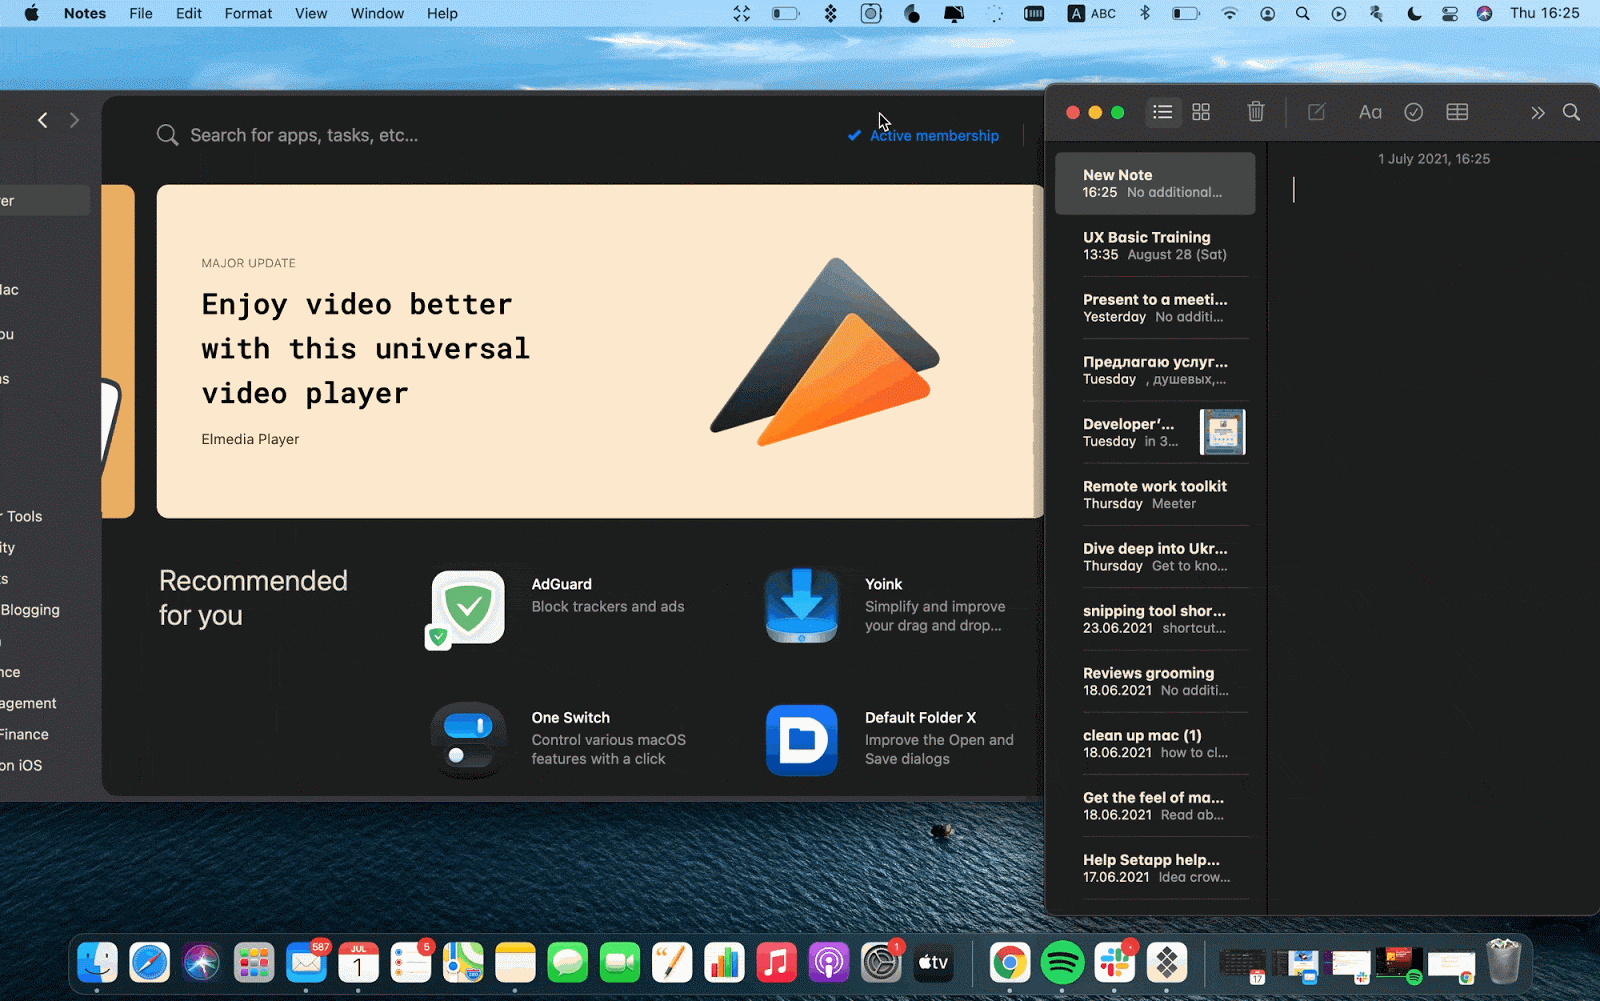This screenshot has height=1001, width=1600.
Task: Open the Предлагаю услуг... note
Action: (1155, 370)
